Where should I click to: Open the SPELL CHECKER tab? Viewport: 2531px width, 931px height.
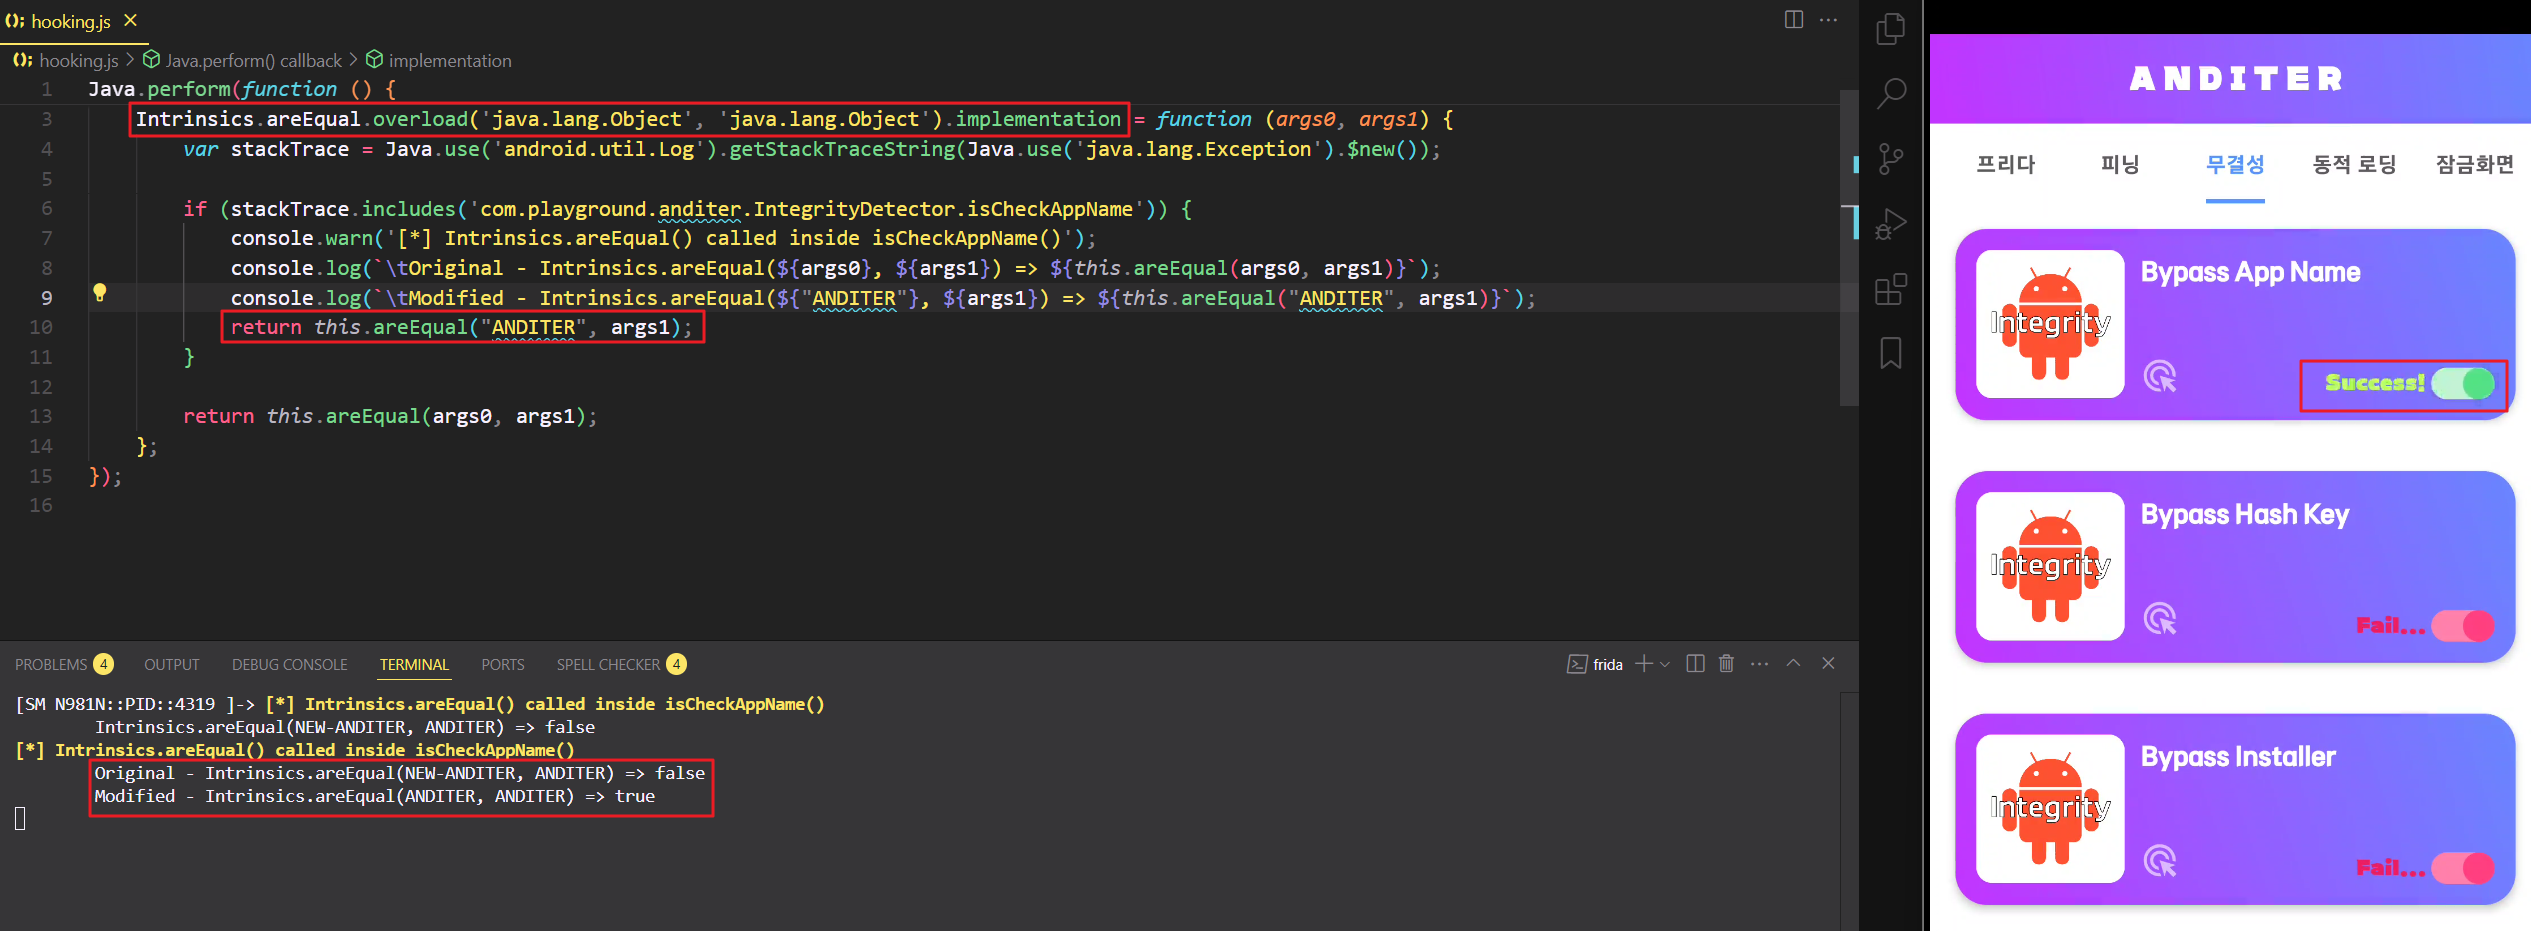[x=621, y=664]
